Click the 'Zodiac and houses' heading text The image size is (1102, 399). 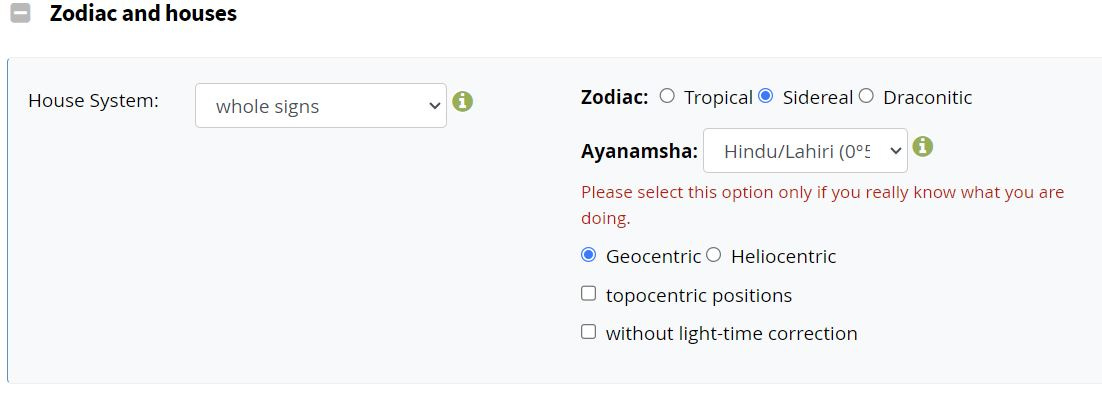(x=143, y=13)
